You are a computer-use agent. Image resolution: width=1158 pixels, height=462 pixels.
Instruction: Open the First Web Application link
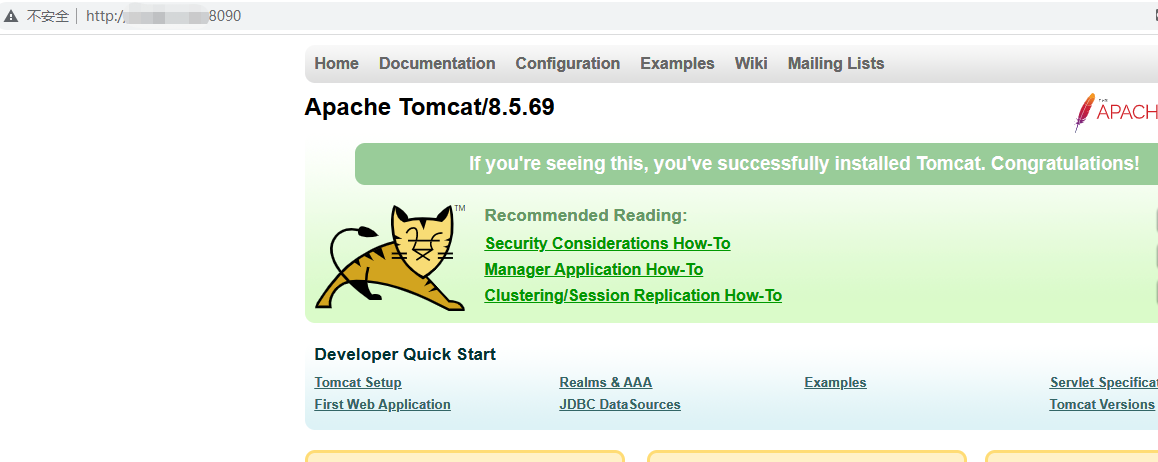coord(383,404)
